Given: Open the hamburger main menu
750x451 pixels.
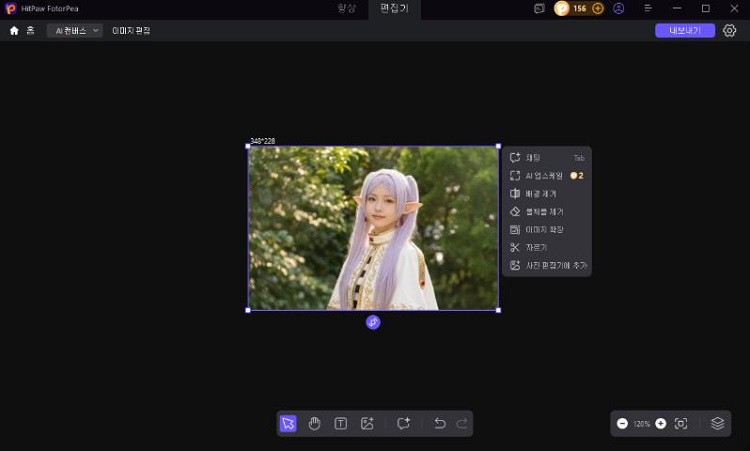Looking at the screenshot, I should point(648,9).
